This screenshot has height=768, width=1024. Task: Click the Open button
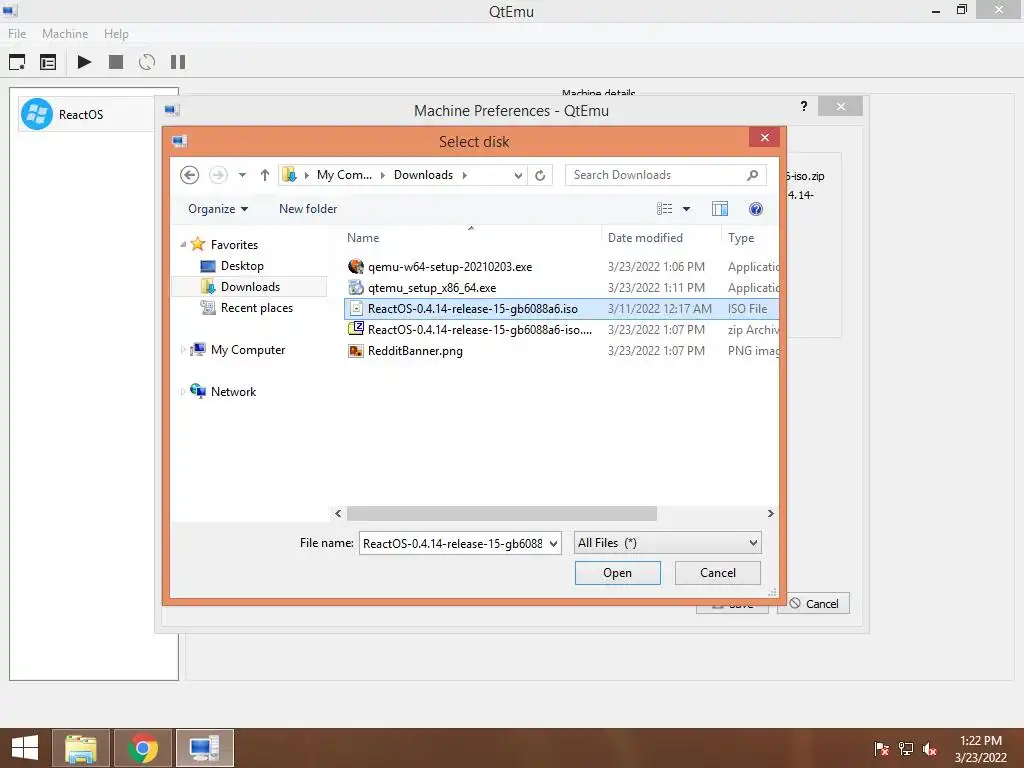(617, 573)
